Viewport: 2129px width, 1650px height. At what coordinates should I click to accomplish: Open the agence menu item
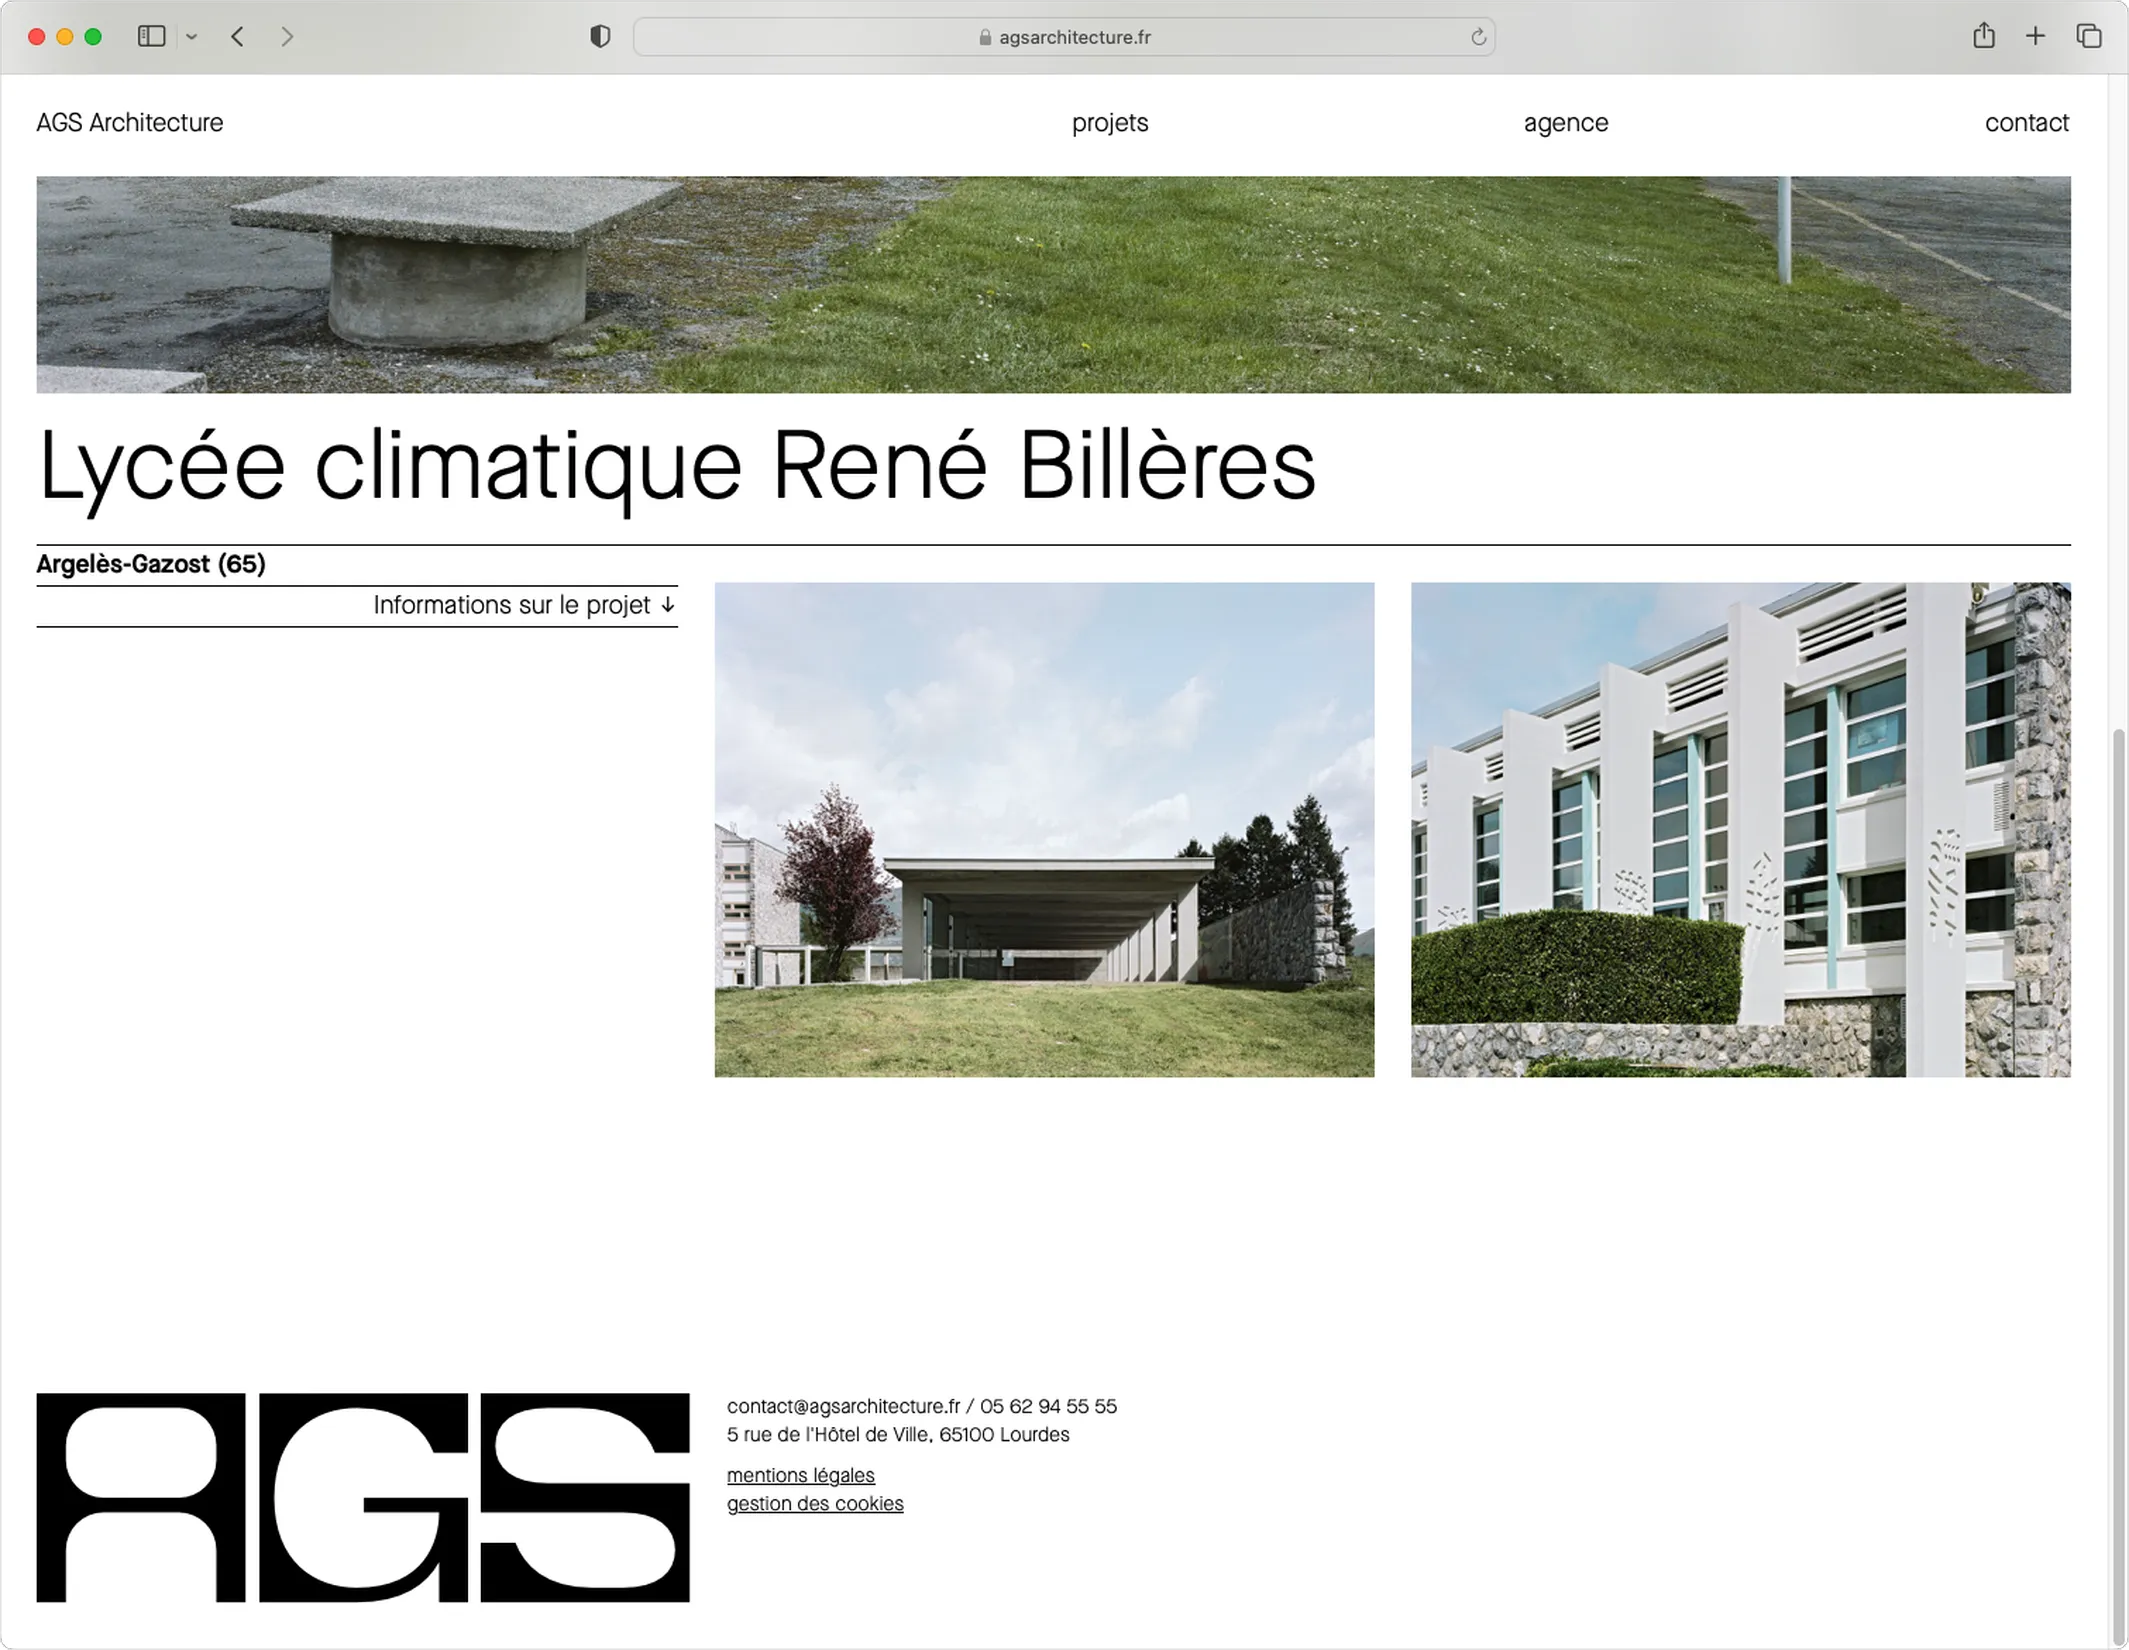pyautogui.click(x=1565, y=123)
